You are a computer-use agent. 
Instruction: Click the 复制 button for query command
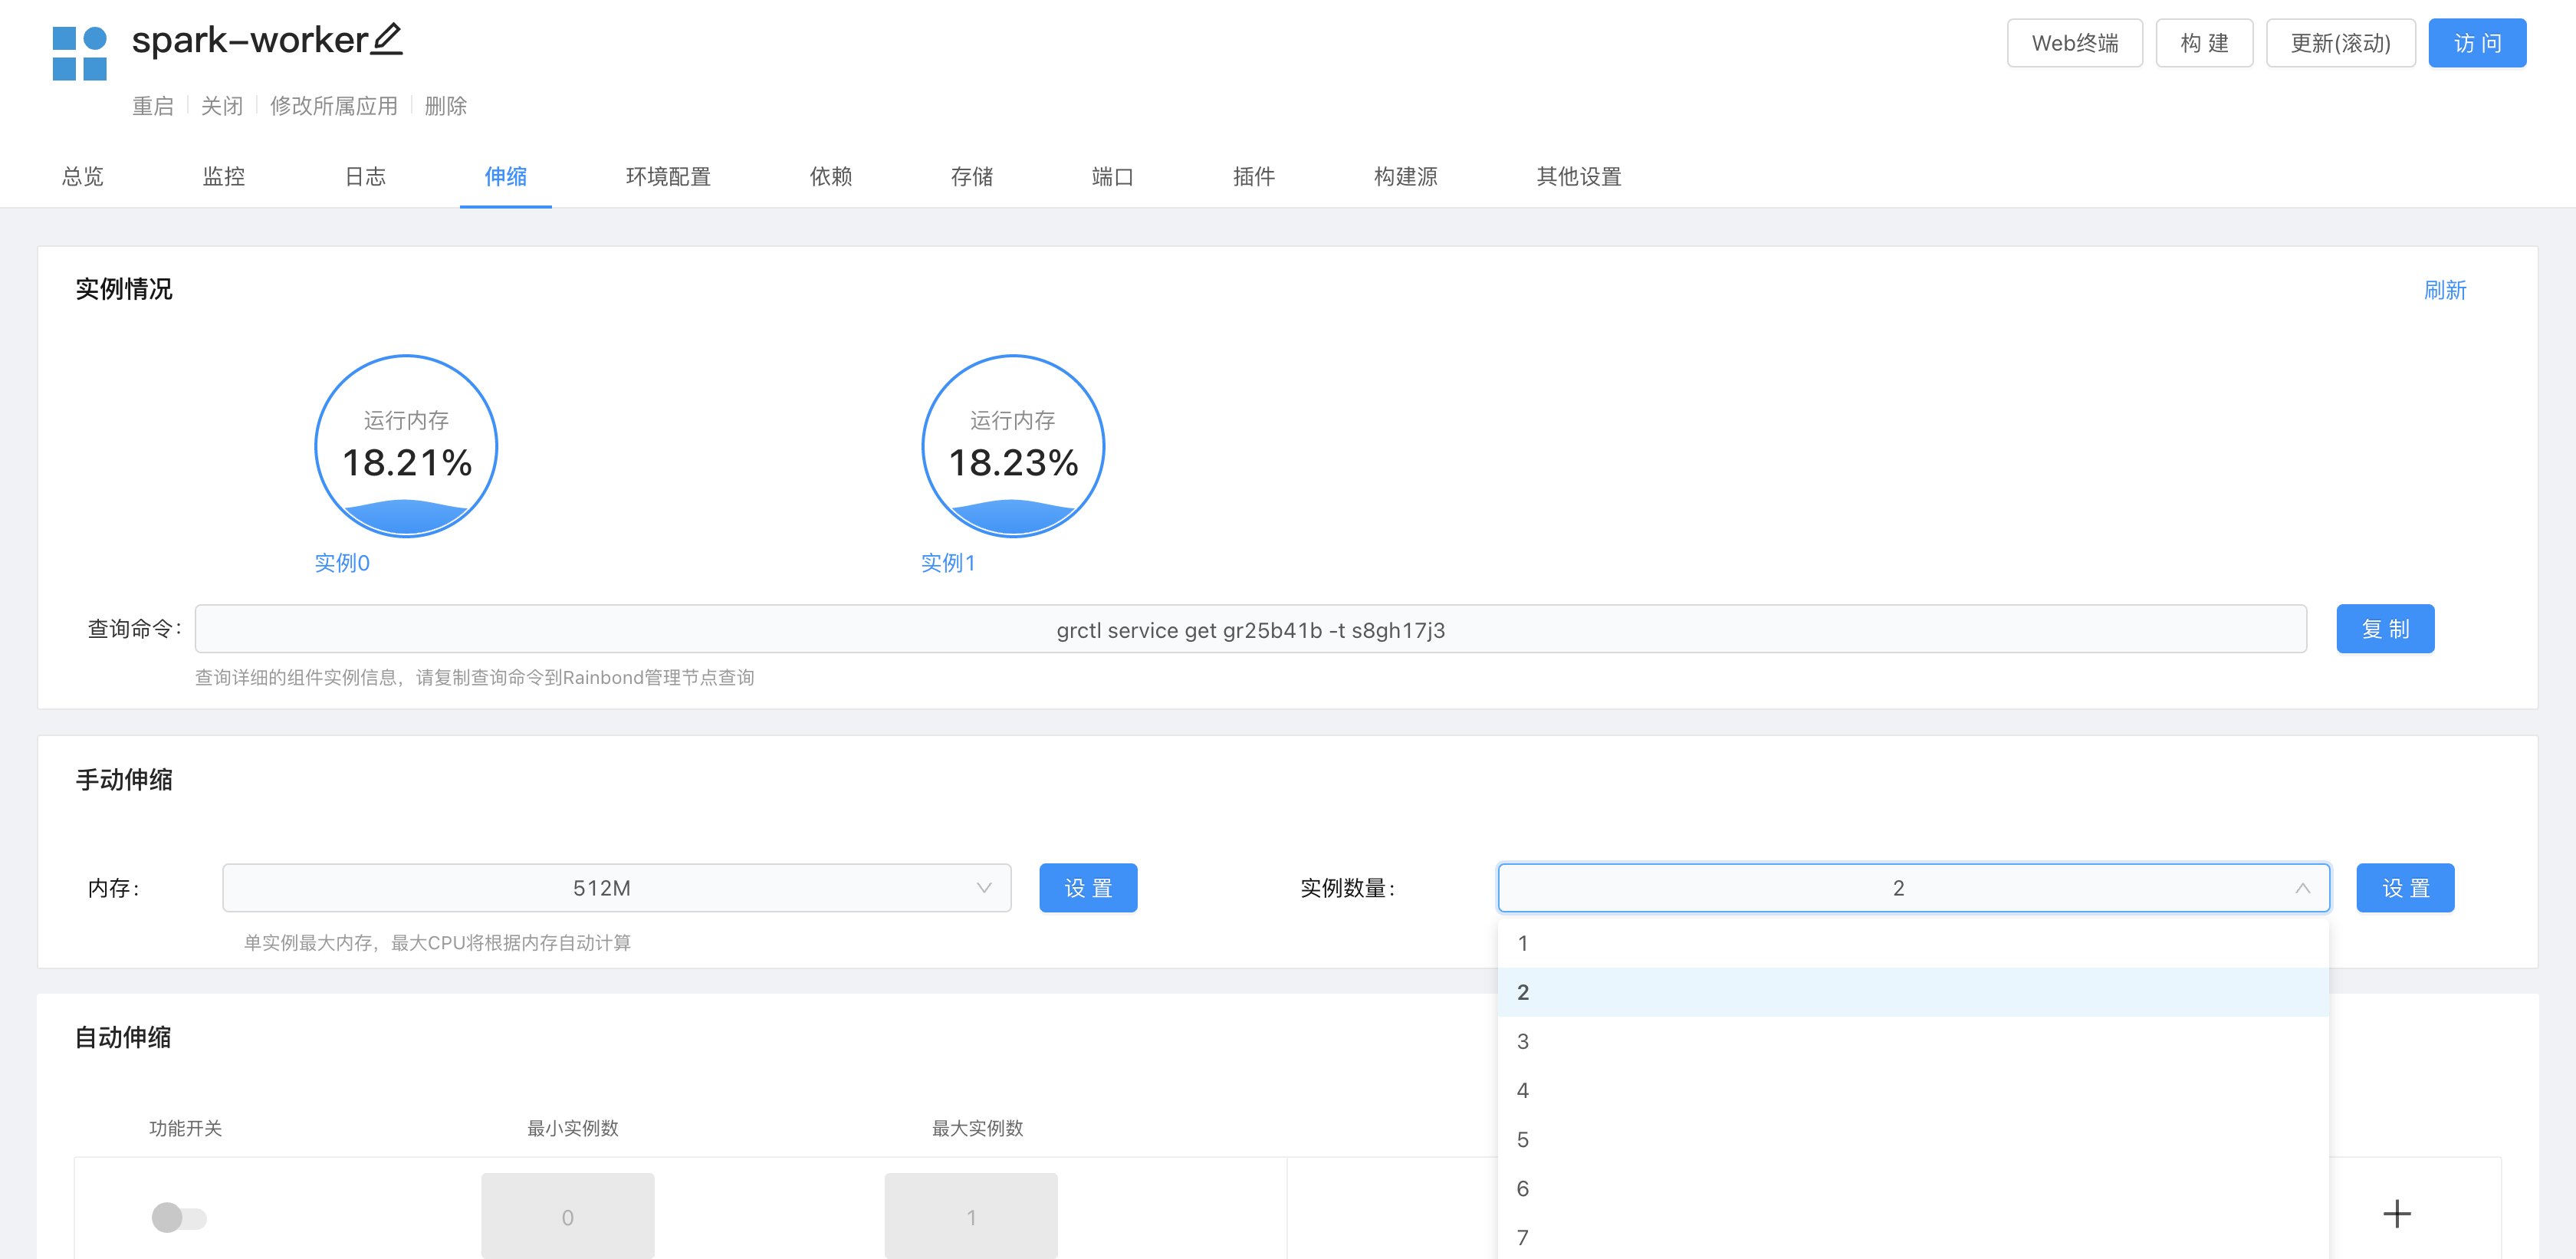(x=2385, y=629)
